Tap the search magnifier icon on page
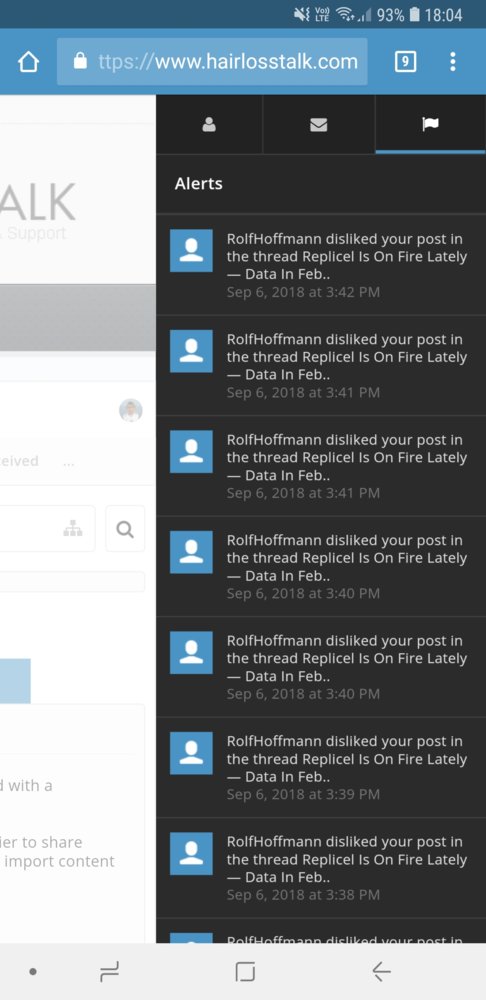Image resolution: width=486 pixels, height=1000 pixels. click(125, 529)
